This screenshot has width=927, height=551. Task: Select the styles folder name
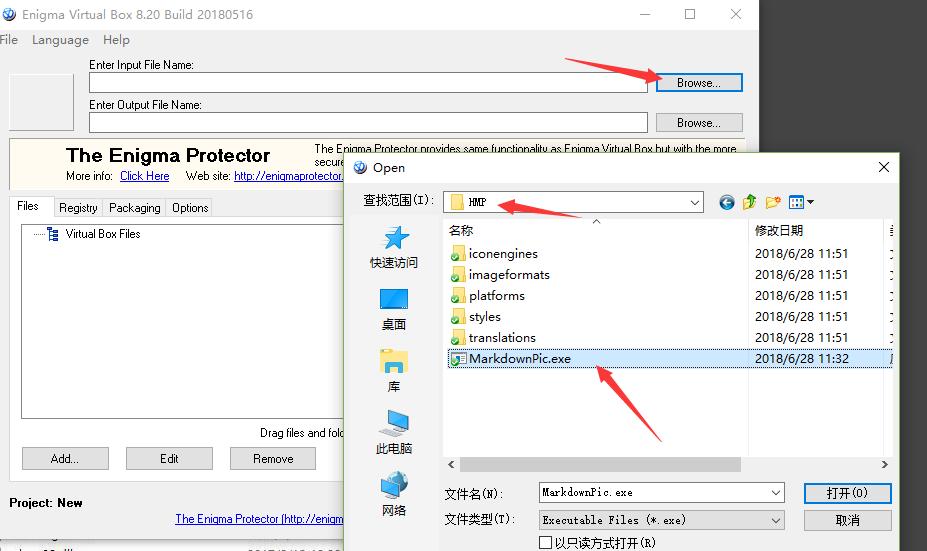485,317
